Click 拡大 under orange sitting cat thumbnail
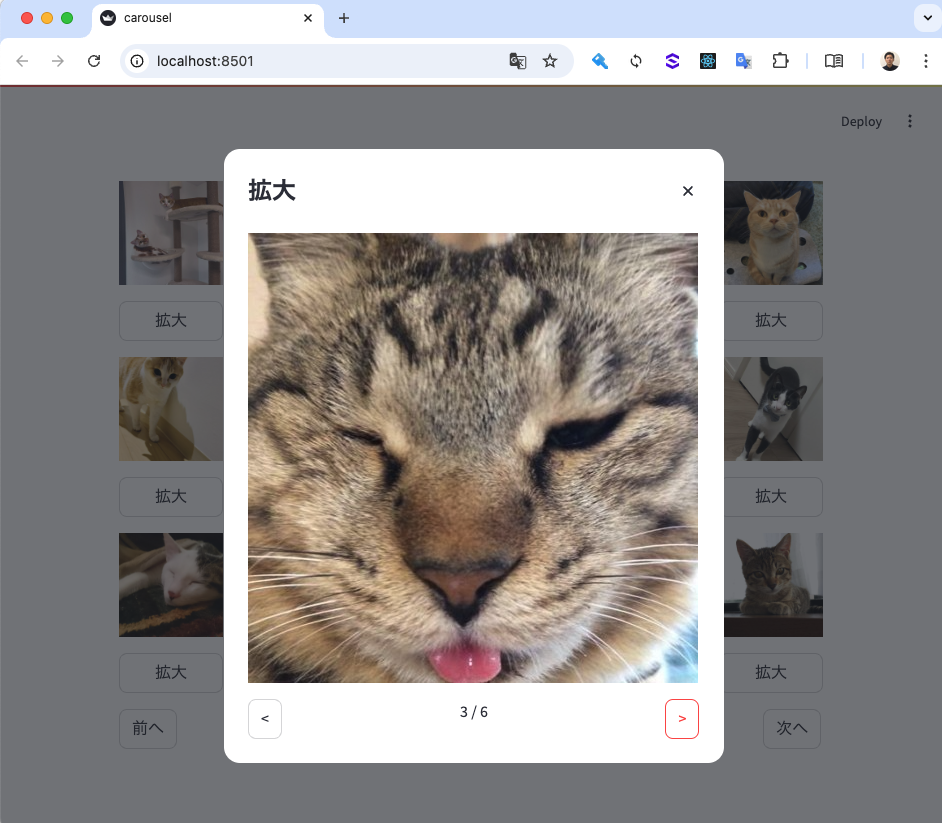Screen dimensions: 942x823 [773, 321]
